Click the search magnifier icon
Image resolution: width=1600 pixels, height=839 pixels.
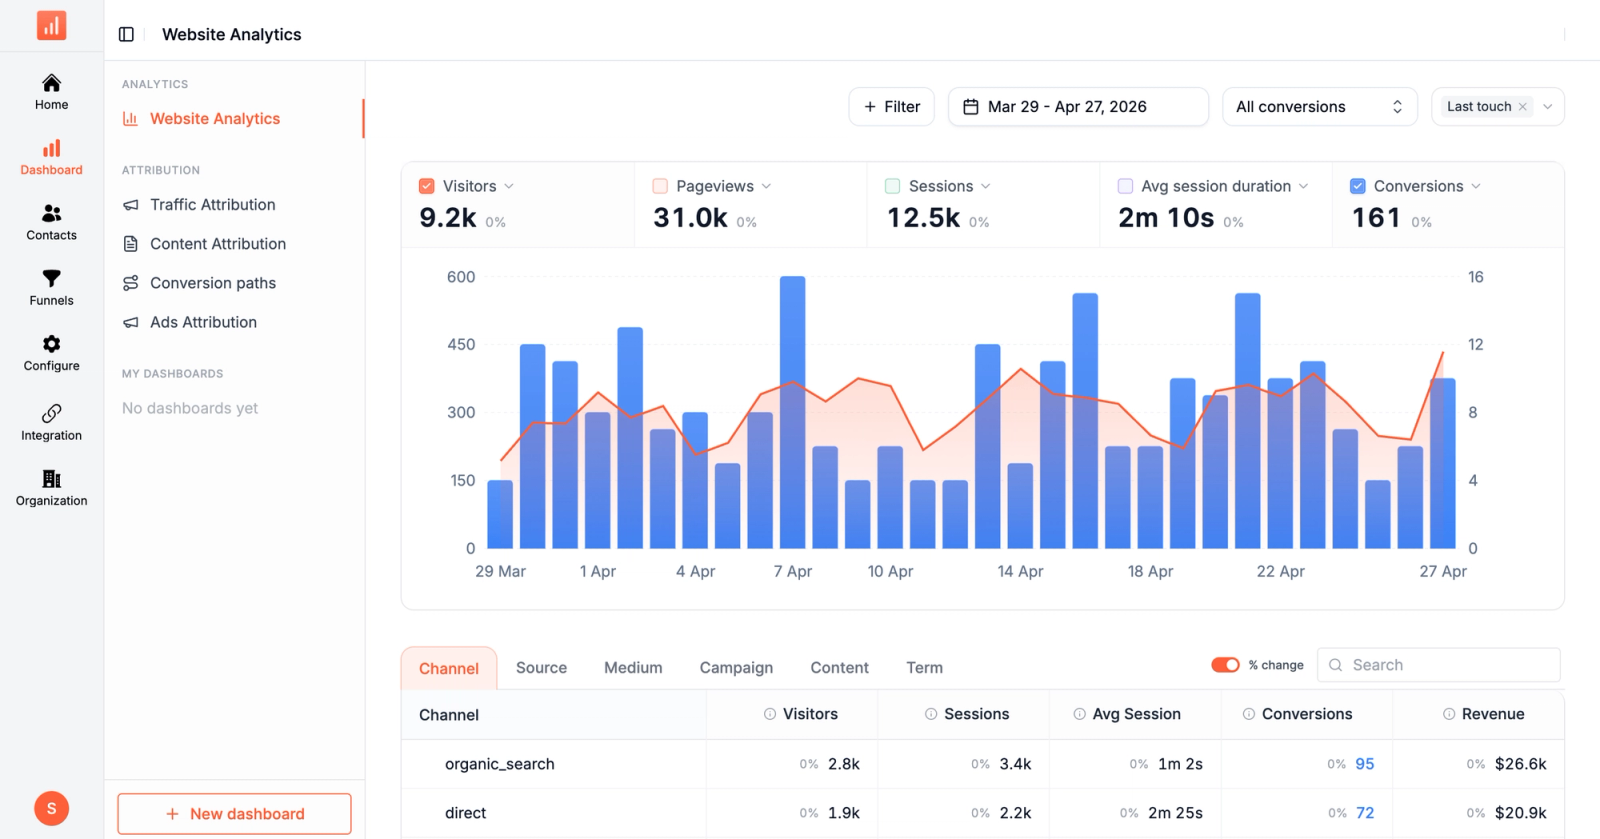click(1335, 665)
